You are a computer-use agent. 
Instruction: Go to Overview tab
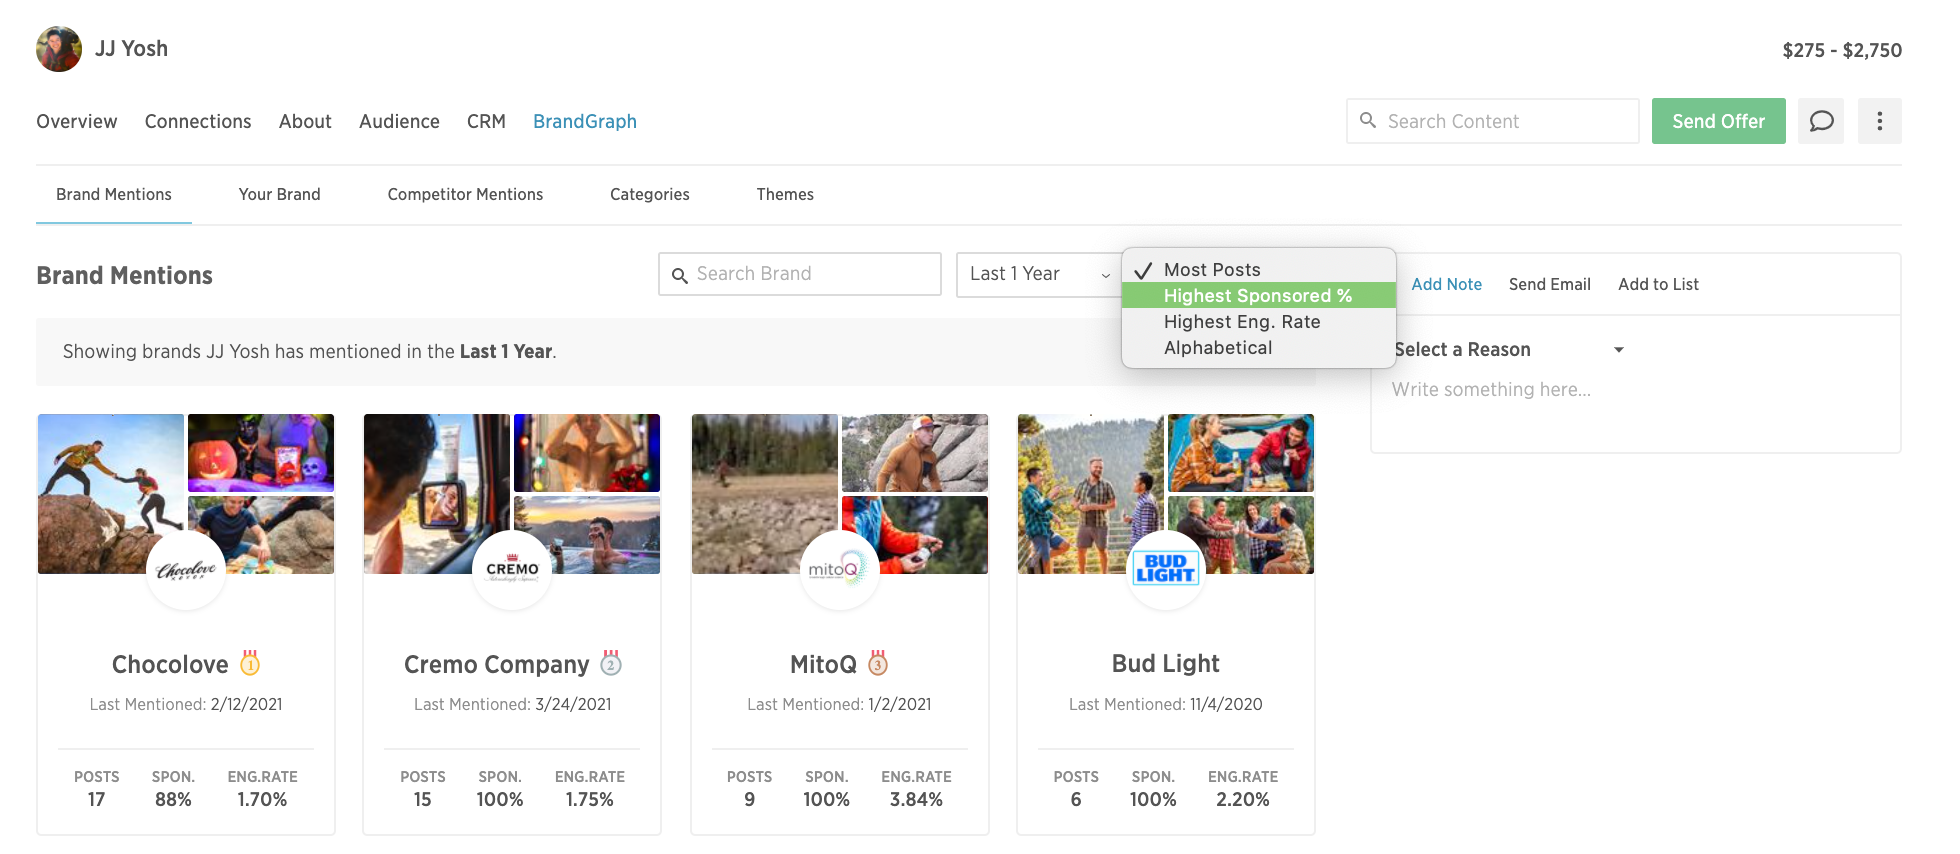pyautogui.click(x=77, y=121)
